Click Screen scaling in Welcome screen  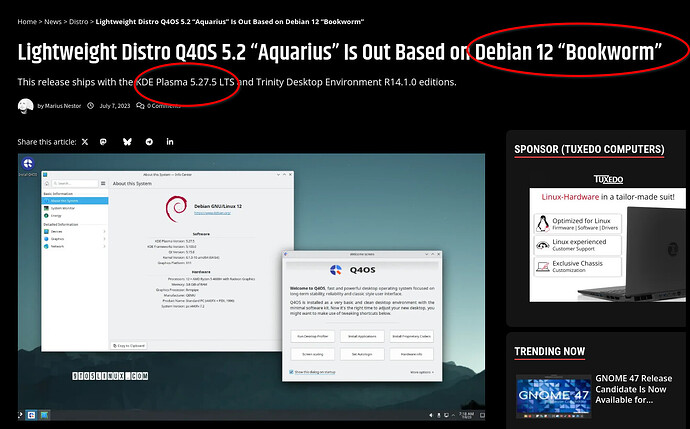[x=312, y=354]
